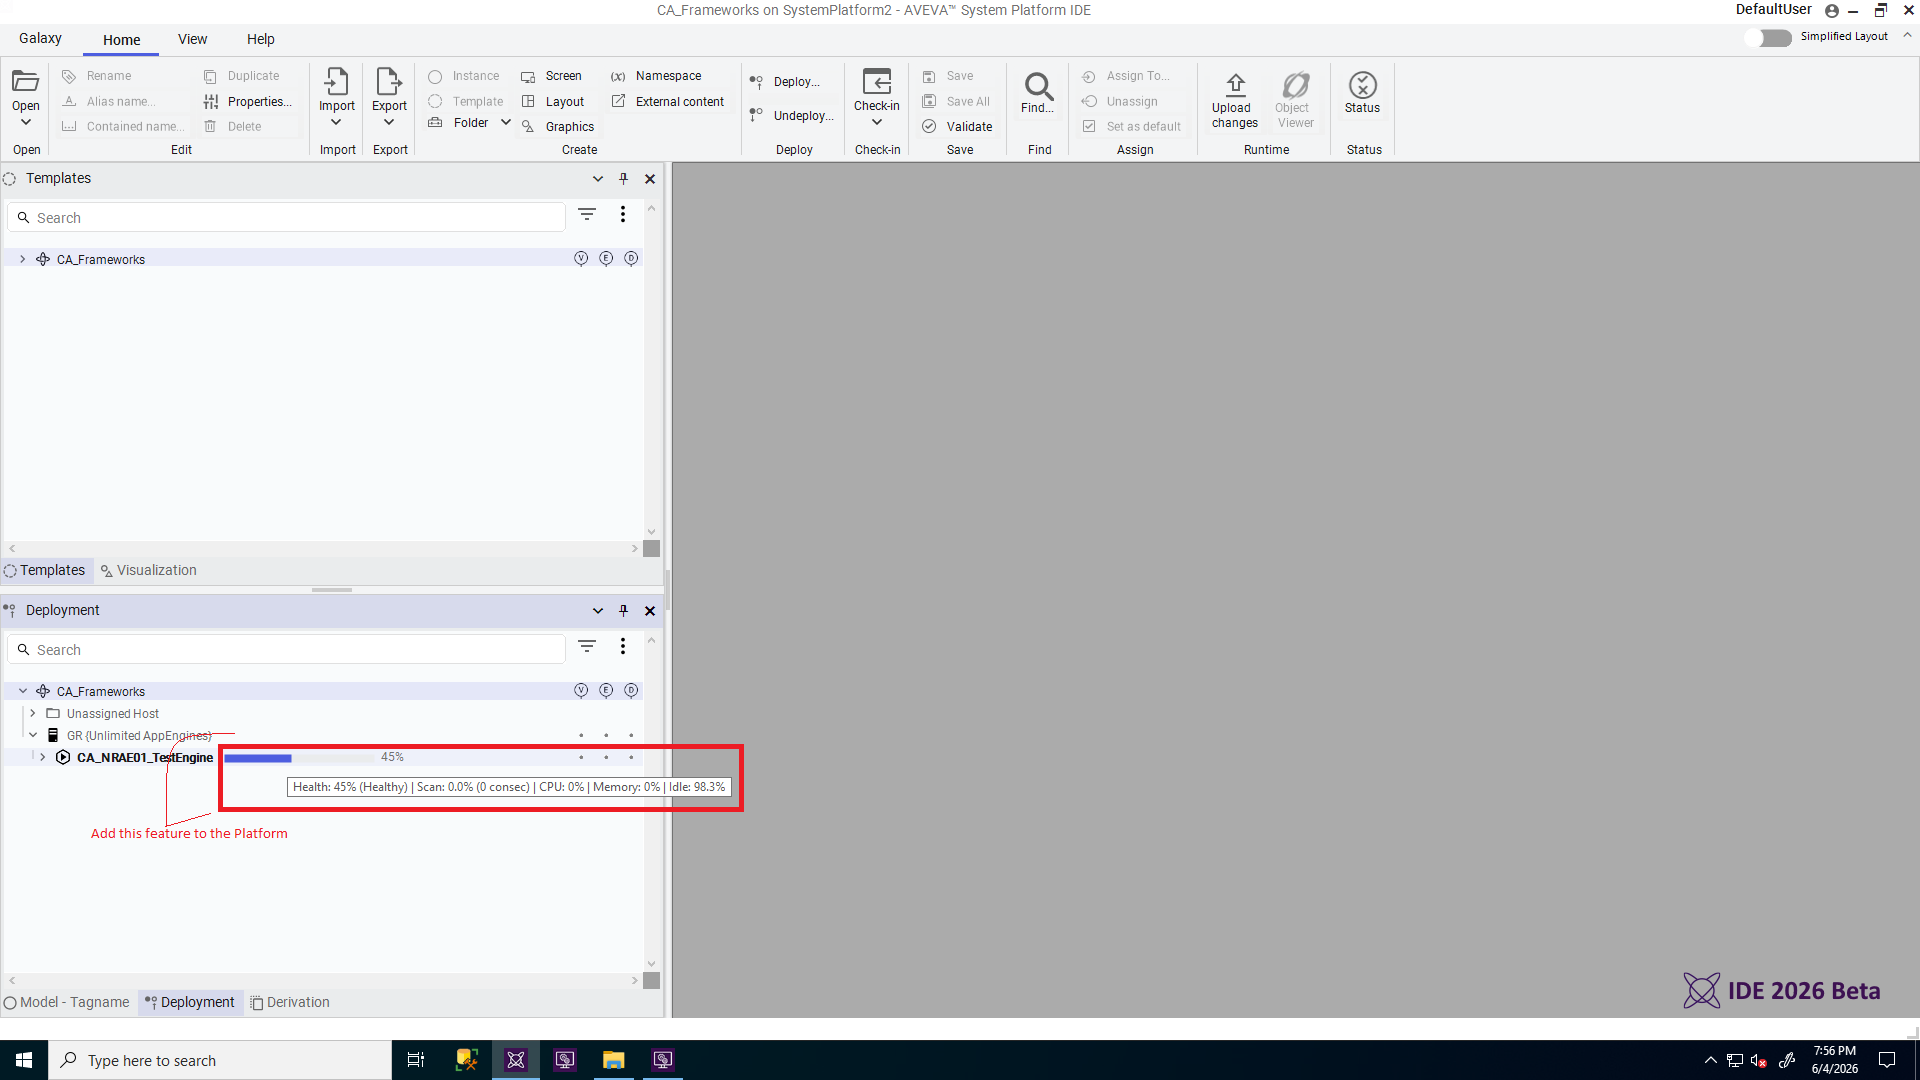Create a new Layout

(x=553, y=102)
